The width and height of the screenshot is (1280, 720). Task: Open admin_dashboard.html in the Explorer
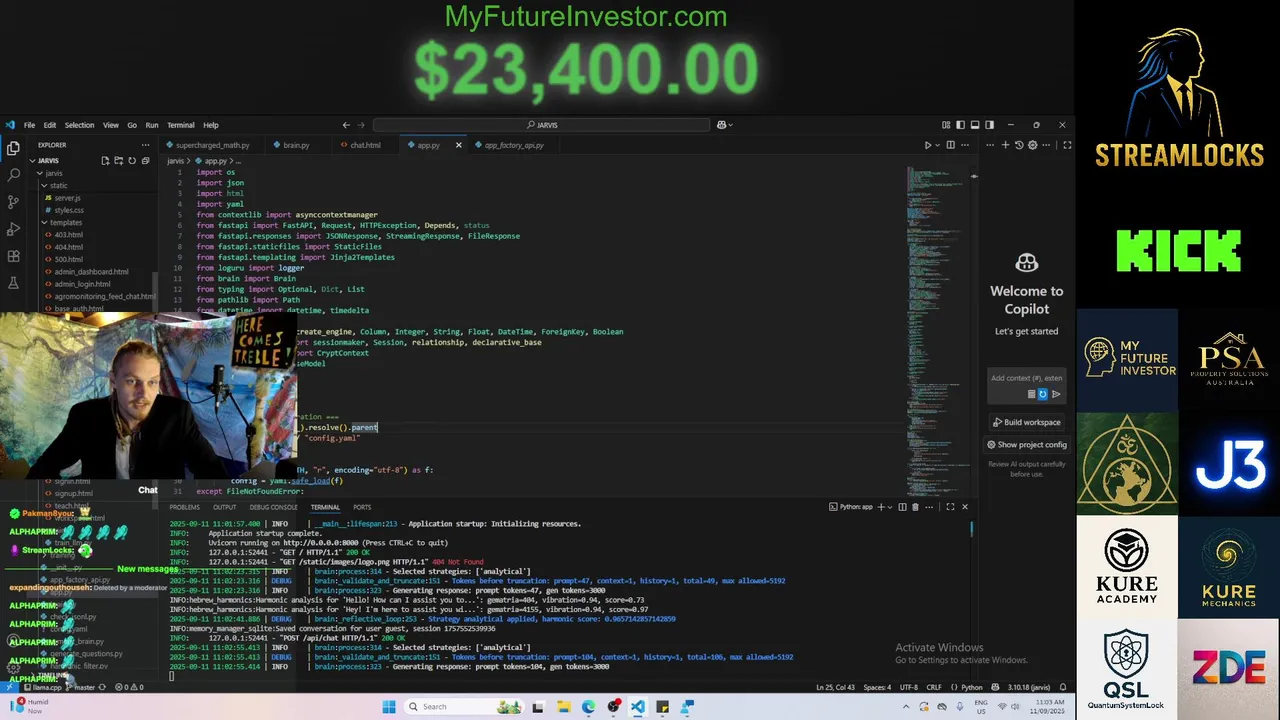click(x=90, y=271)
